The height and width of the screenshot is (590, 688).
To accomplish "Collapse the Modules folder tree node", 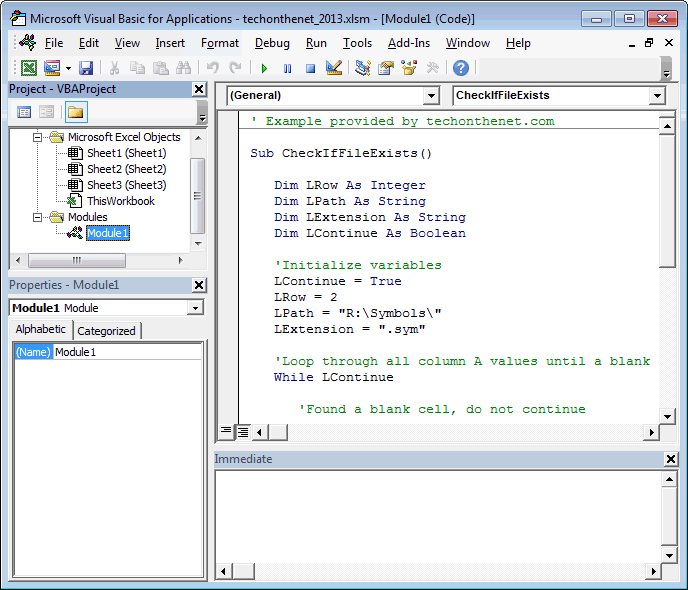I will coord(39,217).
